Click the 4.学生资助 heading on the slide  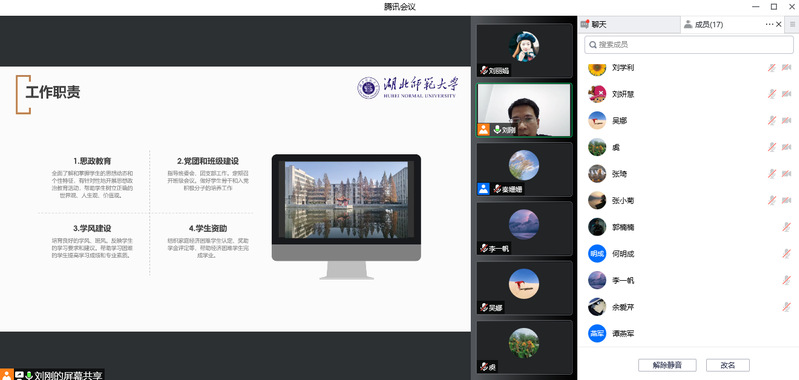207,228
